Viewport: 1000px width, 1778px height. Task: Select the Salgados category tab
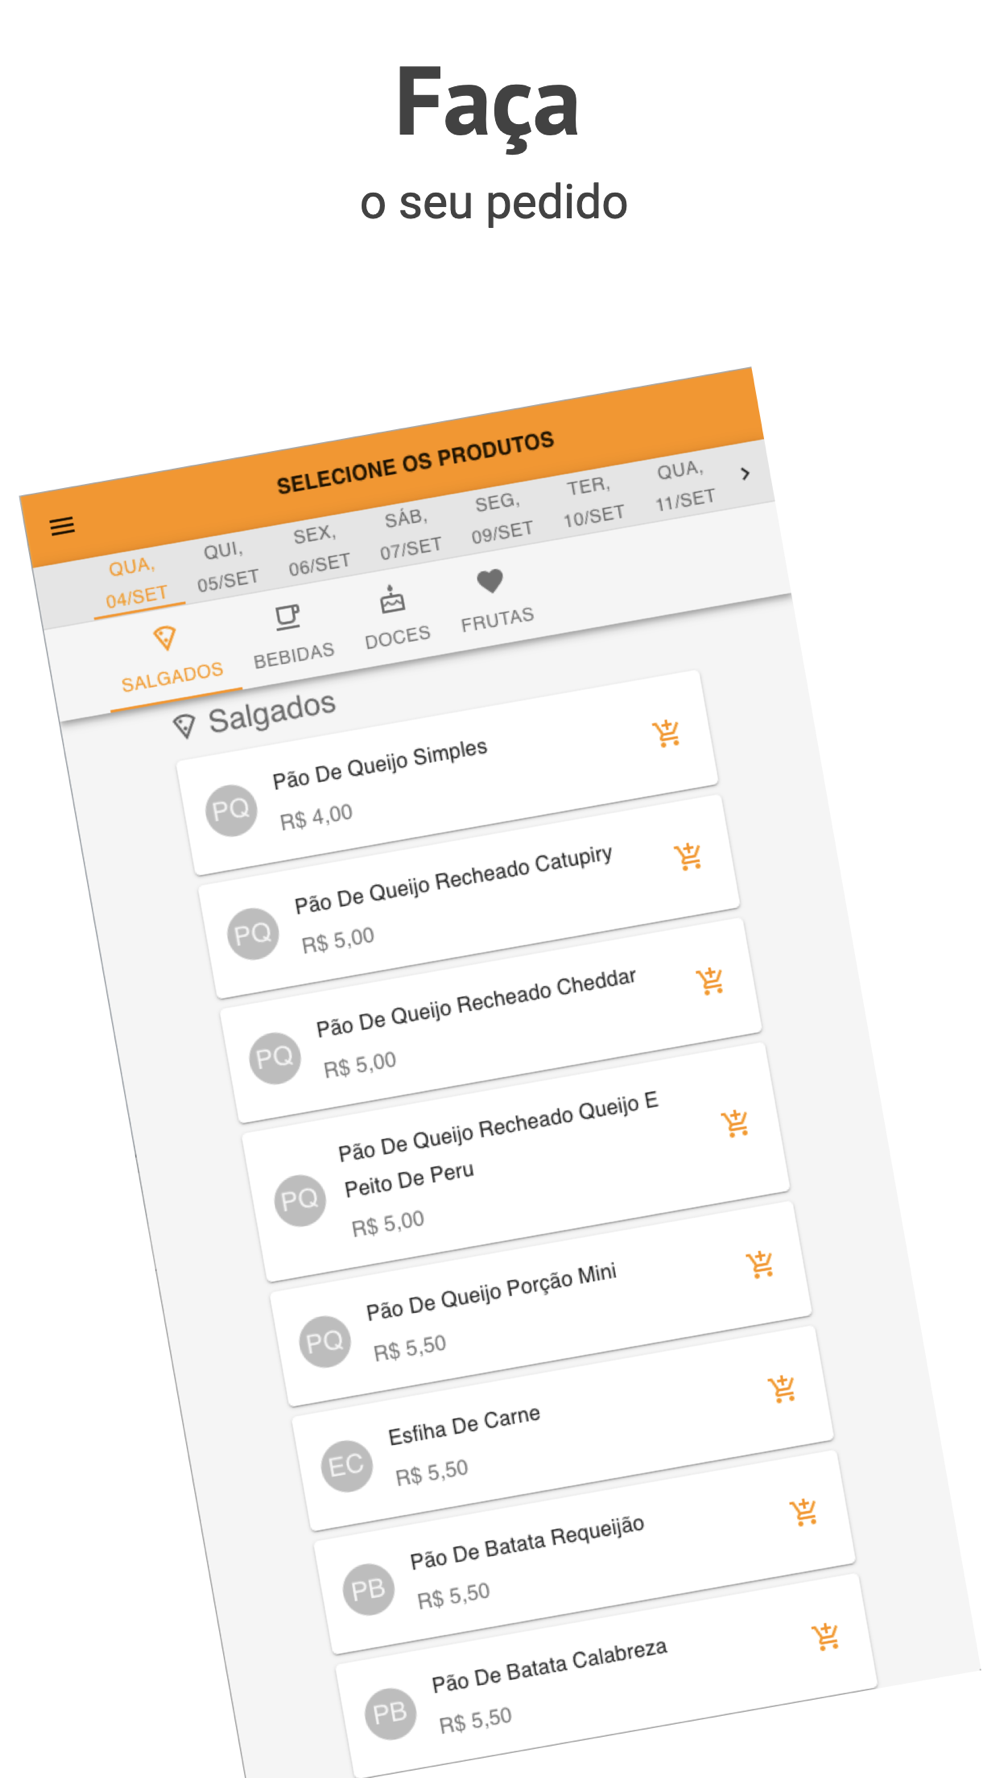point(170,660)
